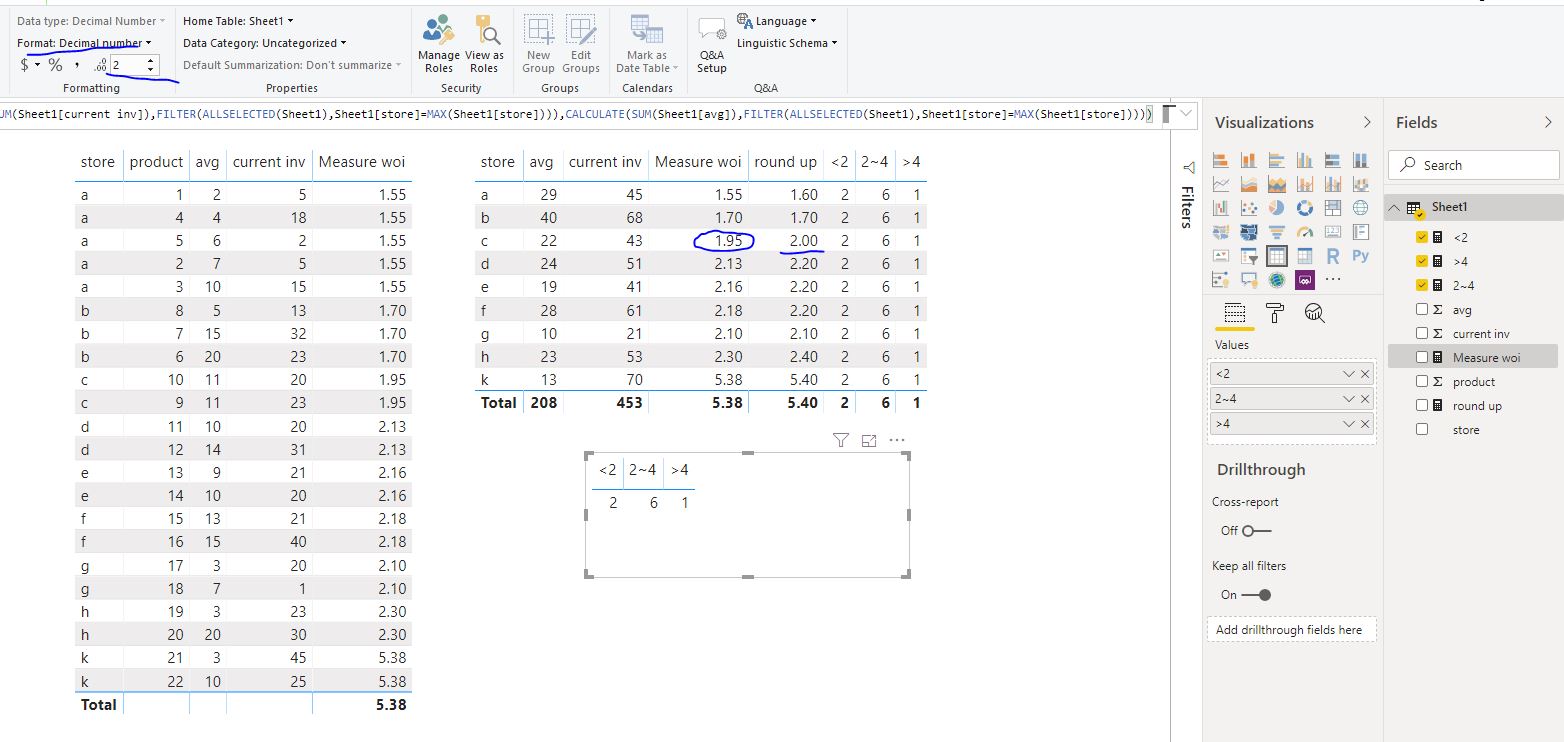This screenshot has width=1564, height=742.
Task: Choose the Python visual icon
Action: (x=1360, y=256)
